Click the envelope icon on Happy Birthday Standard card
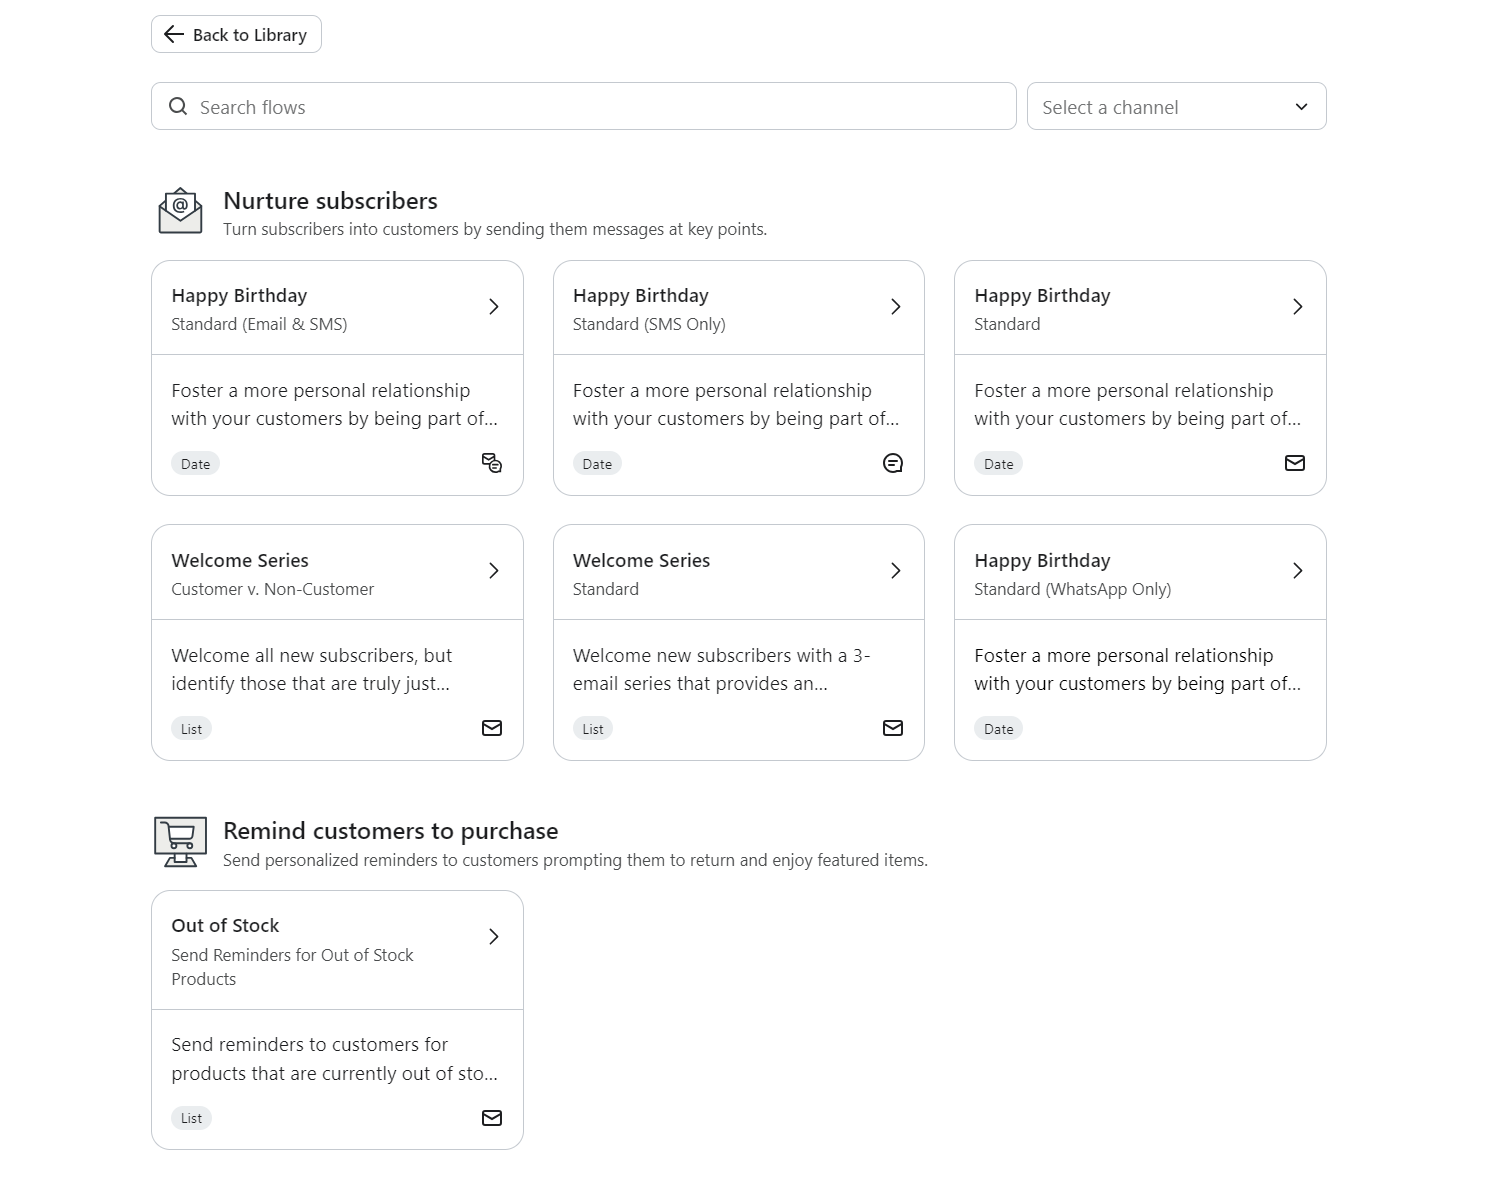 tap(1295, 463)
